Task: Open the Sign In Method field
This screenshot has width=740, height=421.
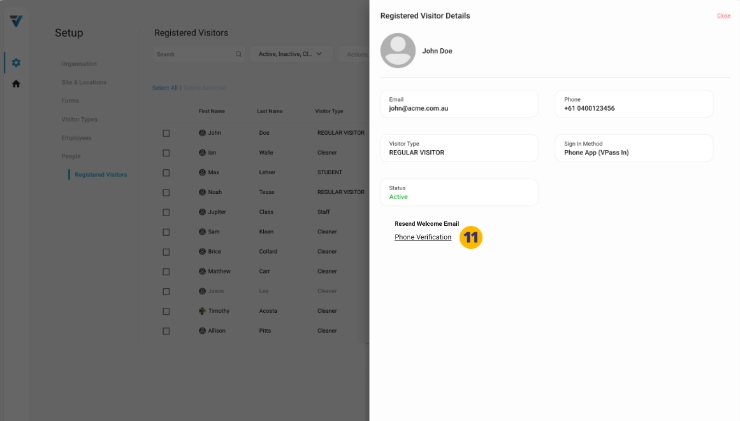Action: coord(634,148)
